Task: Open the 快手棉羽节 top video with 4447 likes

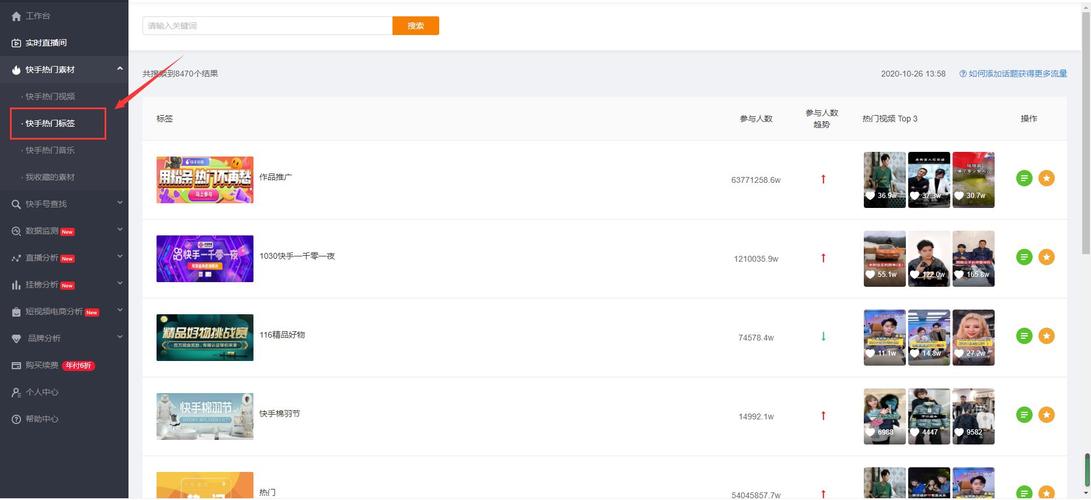Action: click(929, 416)
